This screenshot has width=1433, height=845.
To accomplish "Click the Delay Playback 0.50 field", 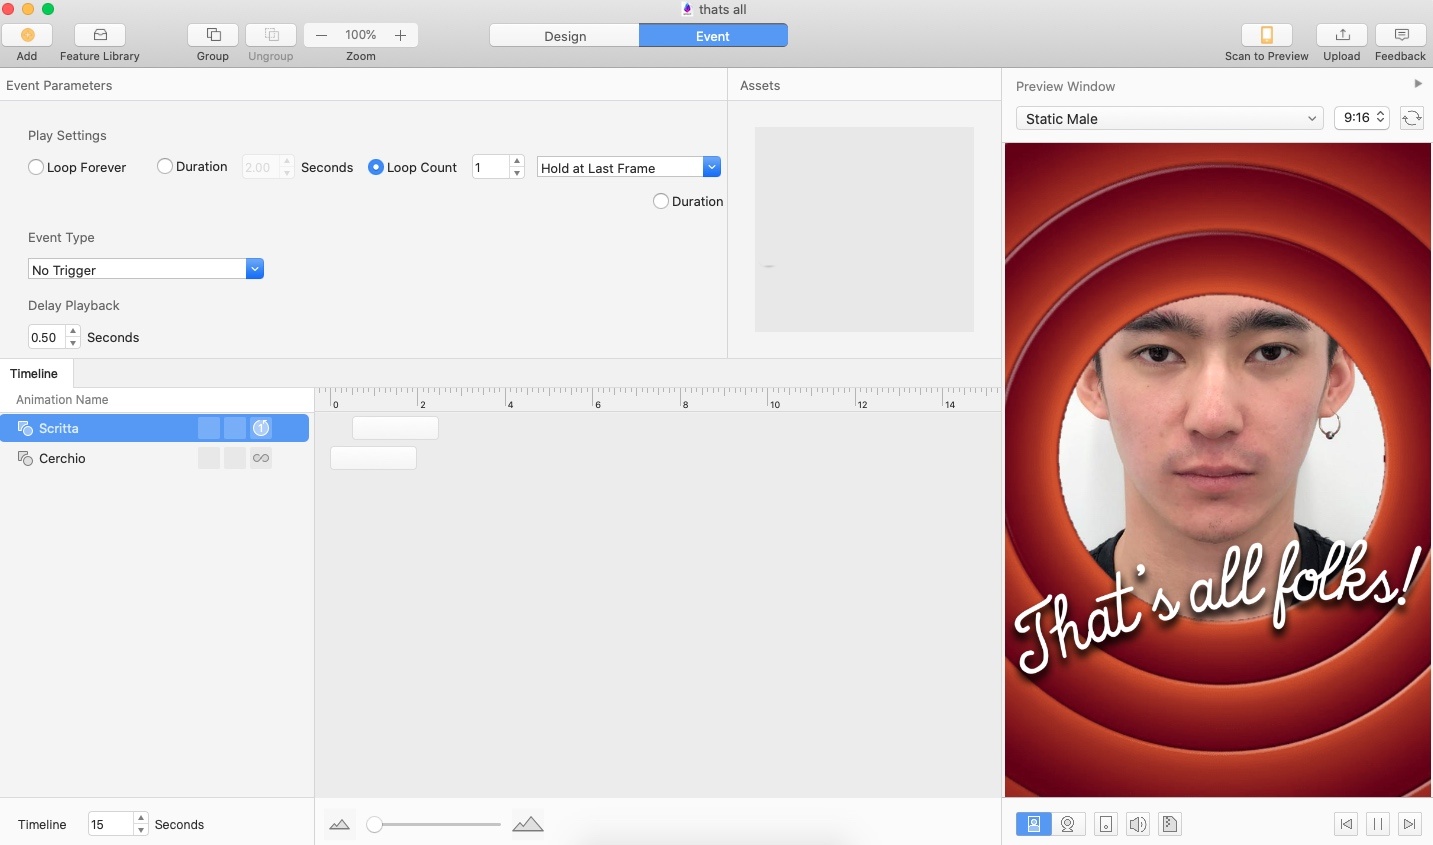I will 46,337.
